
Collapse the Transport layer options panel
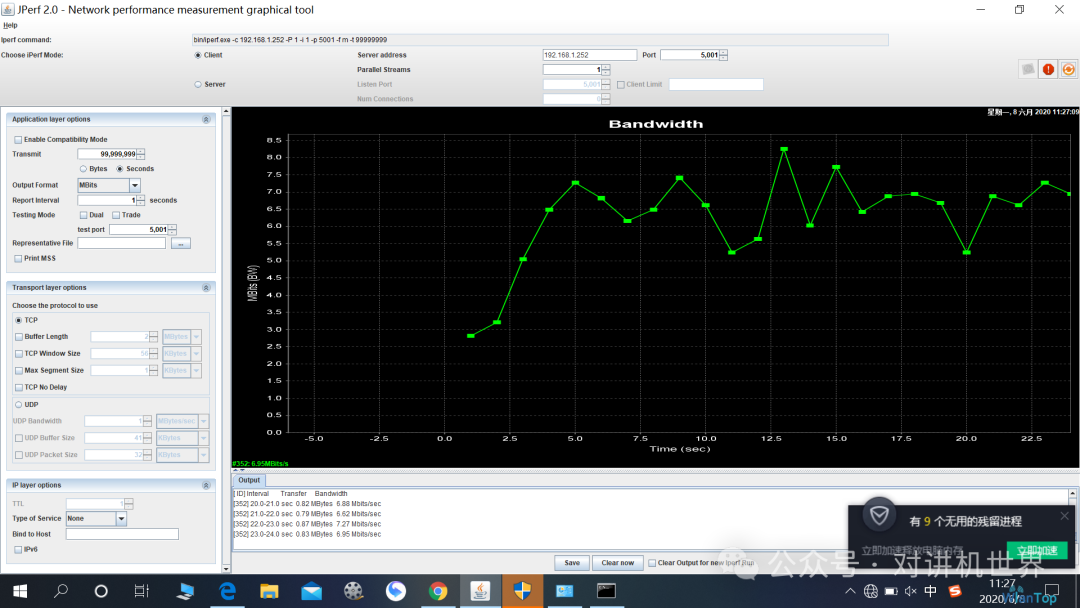(206, 288)
